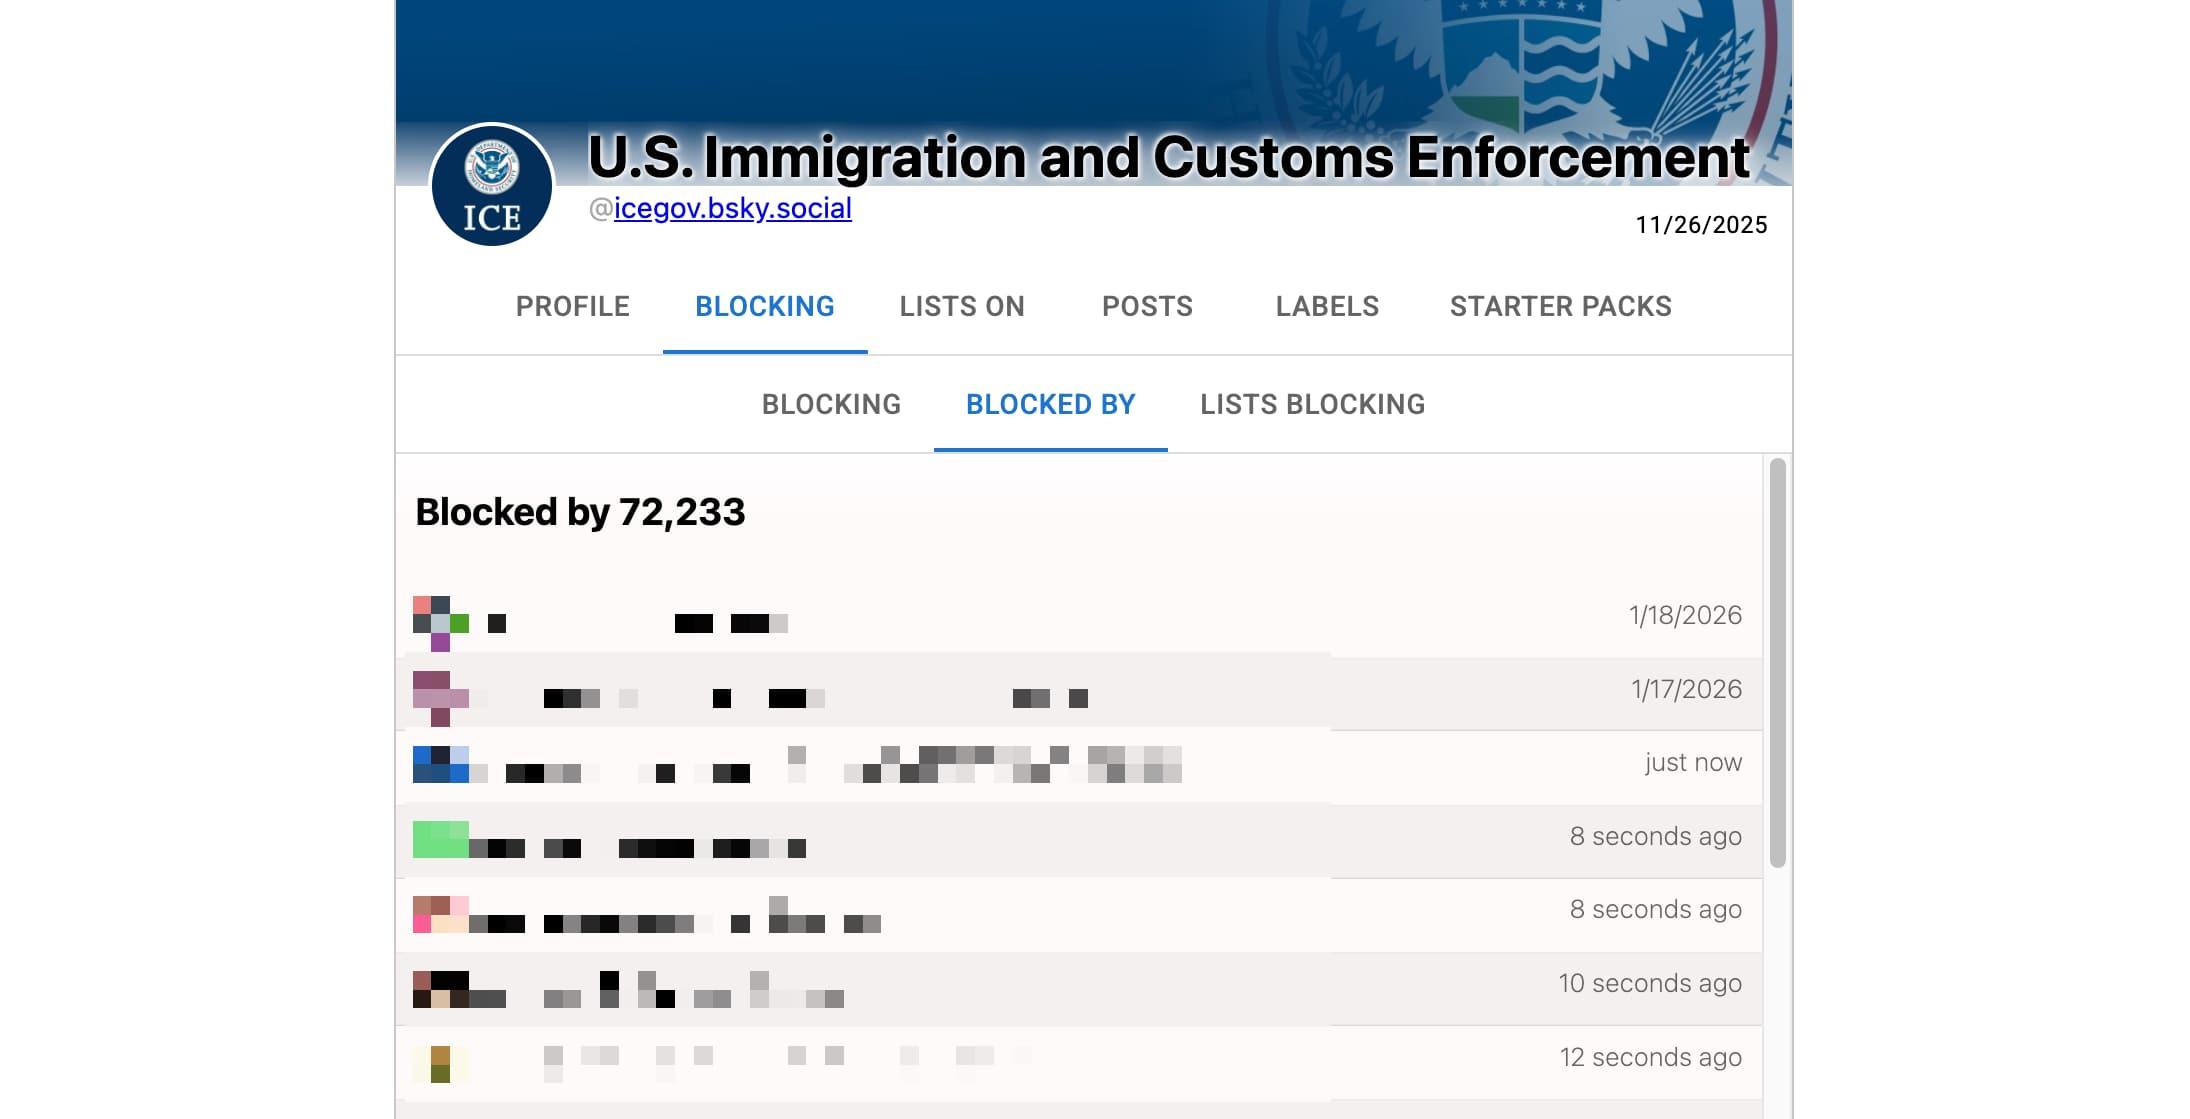Click the blocker avatar dated 1/18/2026

pos(440,623)
